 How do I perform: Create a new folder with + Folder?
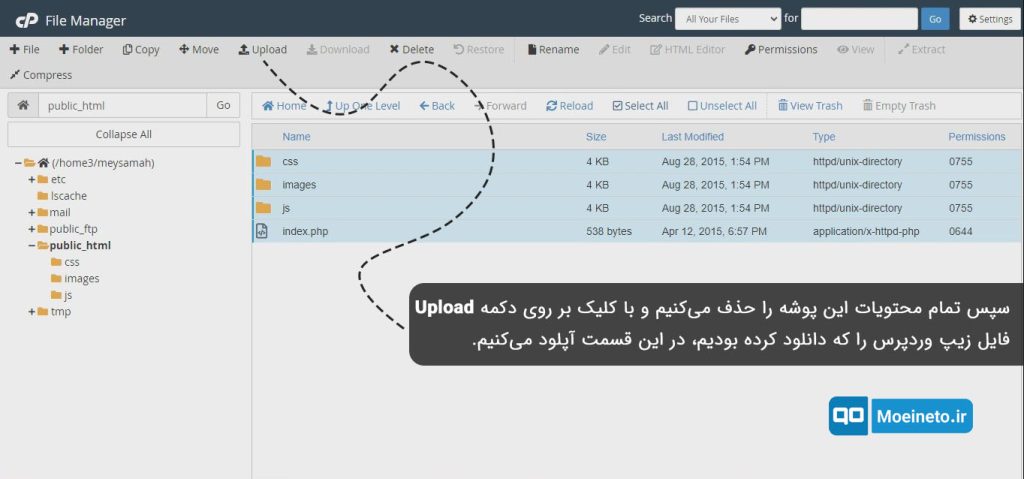tap(81, 50)
